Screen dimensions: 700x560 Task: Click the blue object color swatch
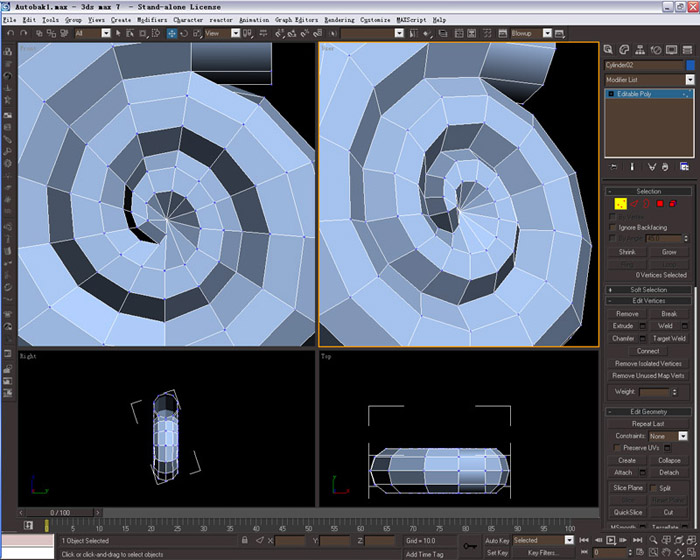click(690, 65)
